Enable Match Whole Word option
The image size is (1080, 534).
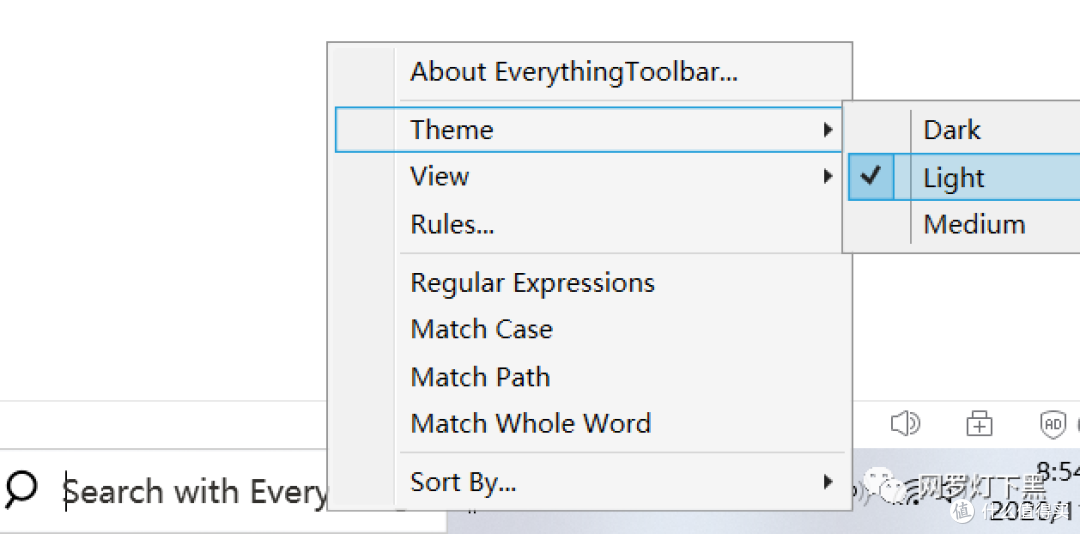point(530,424)
